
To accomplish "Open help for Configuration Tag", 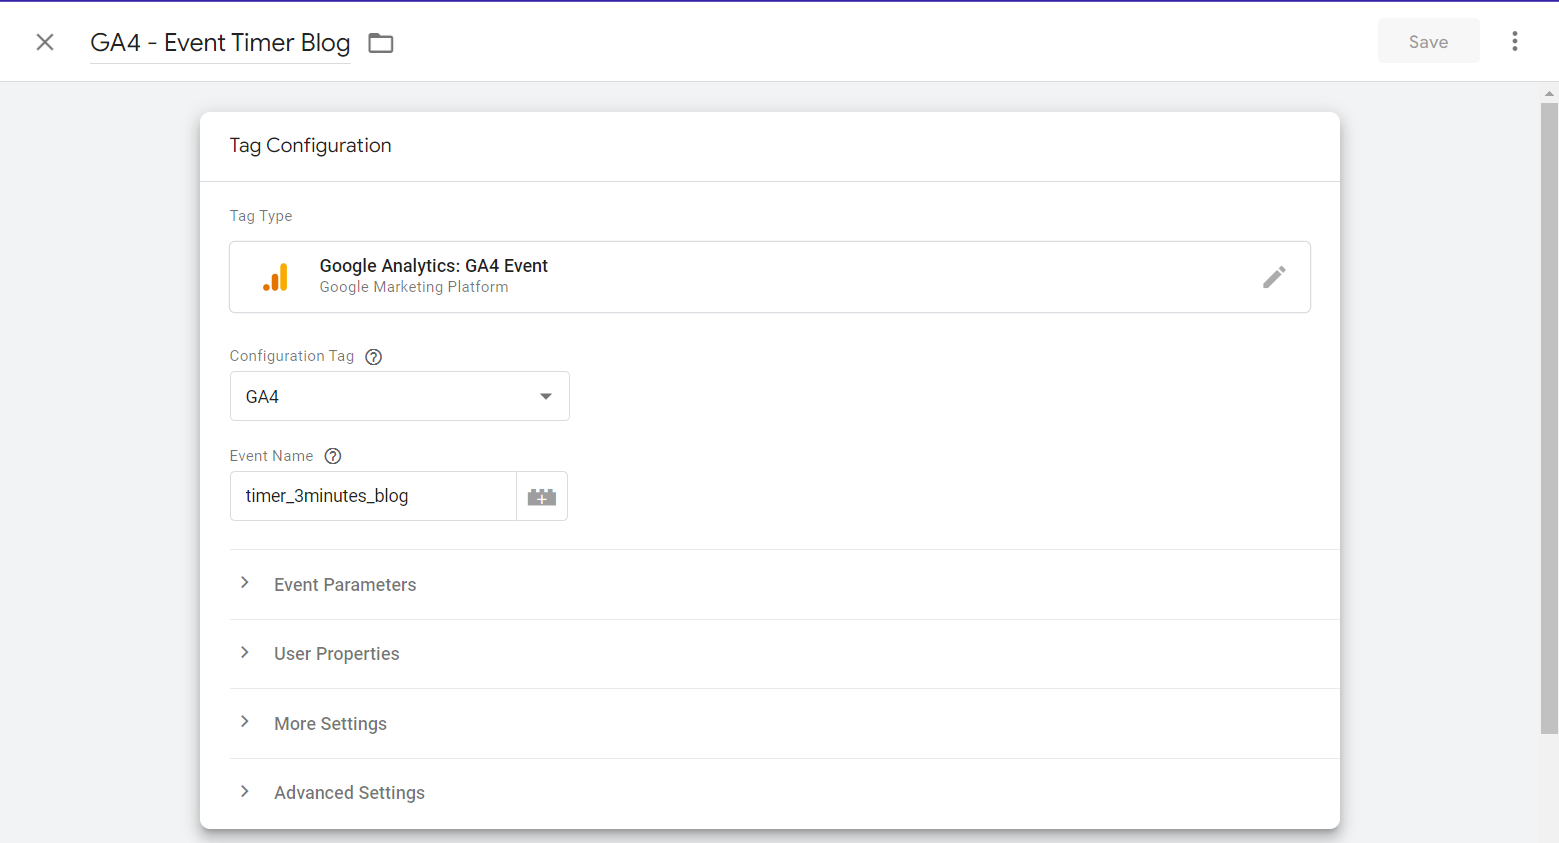I will click(x=374, y=357).
